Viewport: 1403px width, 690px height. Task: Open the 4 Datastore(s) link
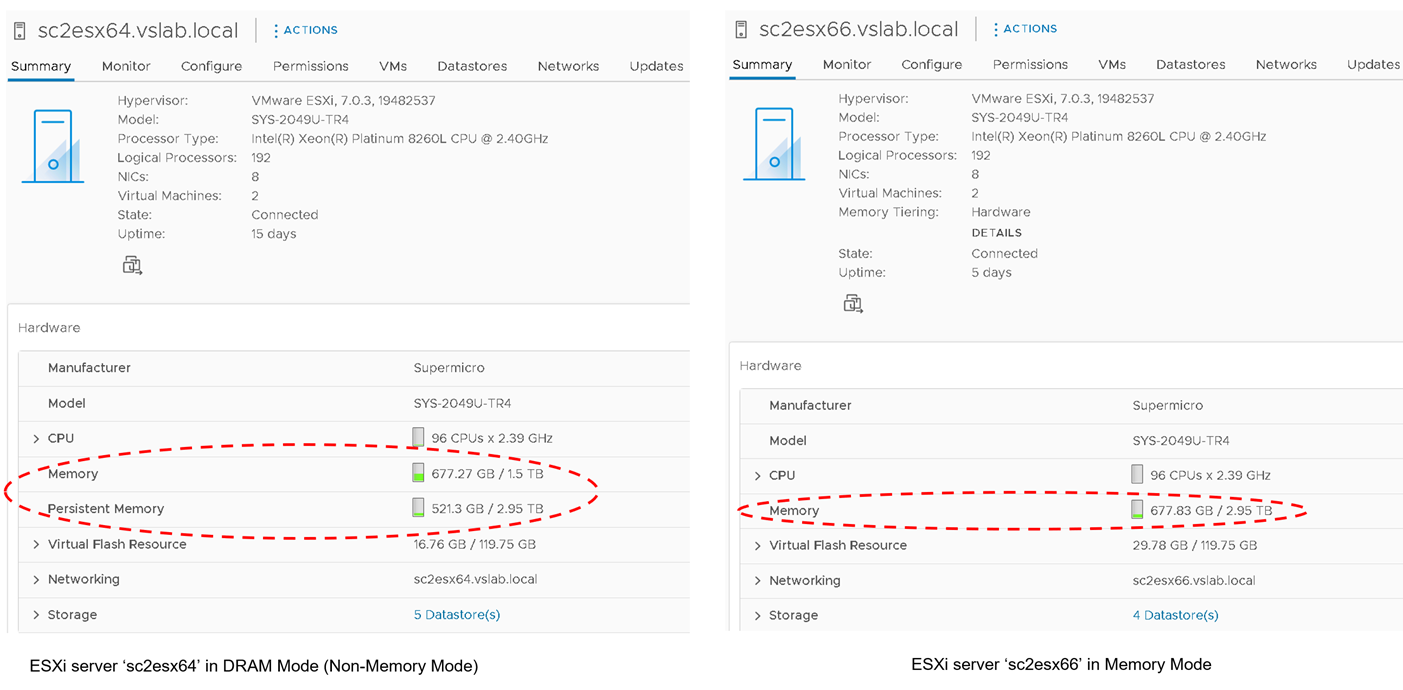1176,616
